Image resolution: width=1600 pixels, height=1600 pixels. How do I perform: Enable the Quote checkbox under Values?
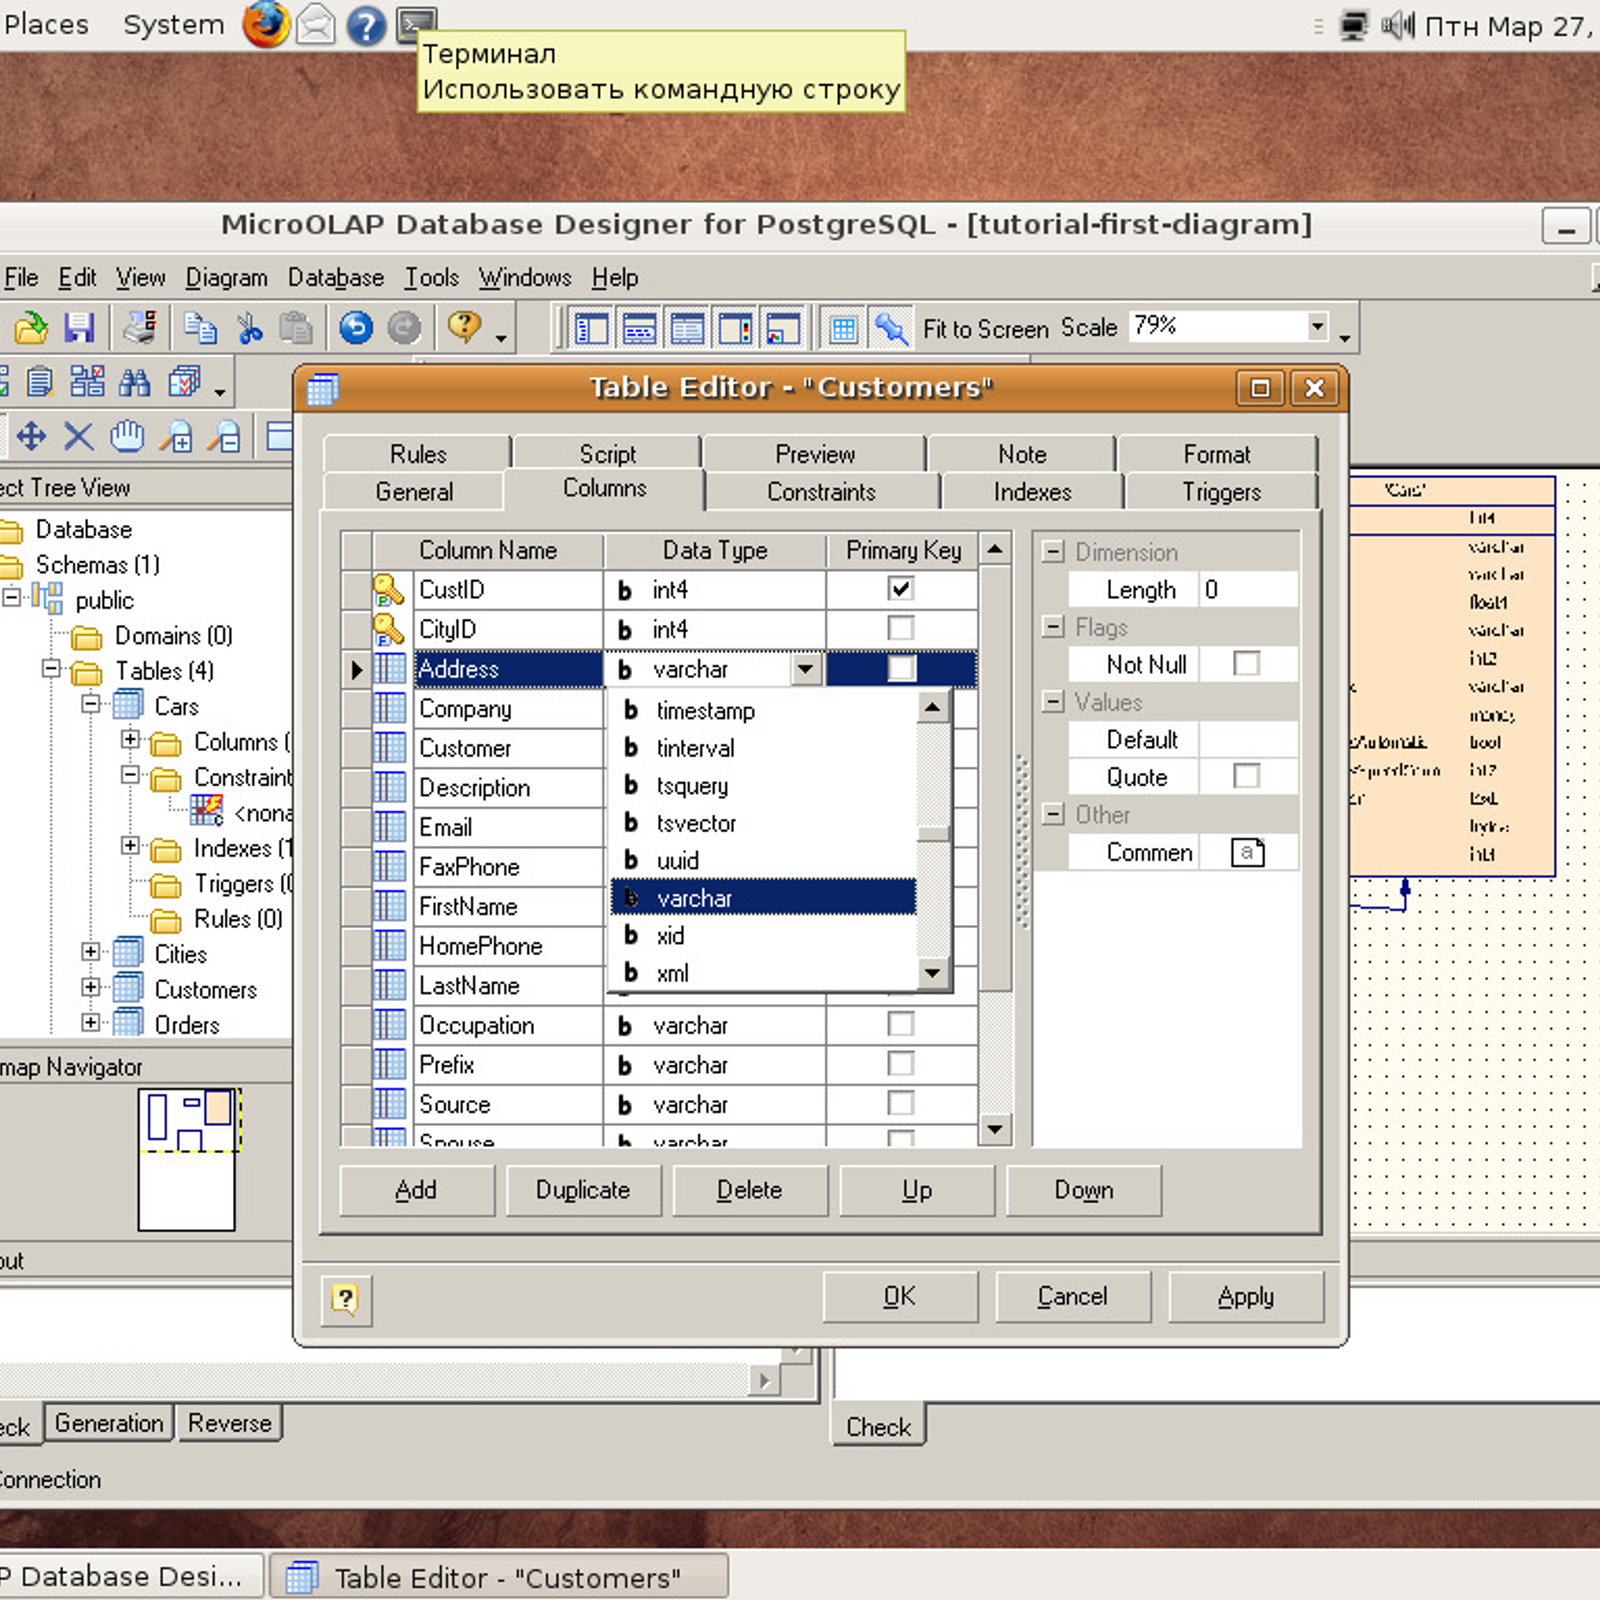1247,776
